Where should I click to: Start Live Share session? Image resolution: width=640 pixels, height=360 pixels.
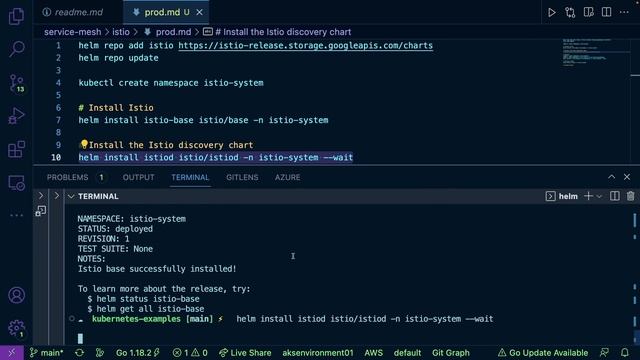245,353
